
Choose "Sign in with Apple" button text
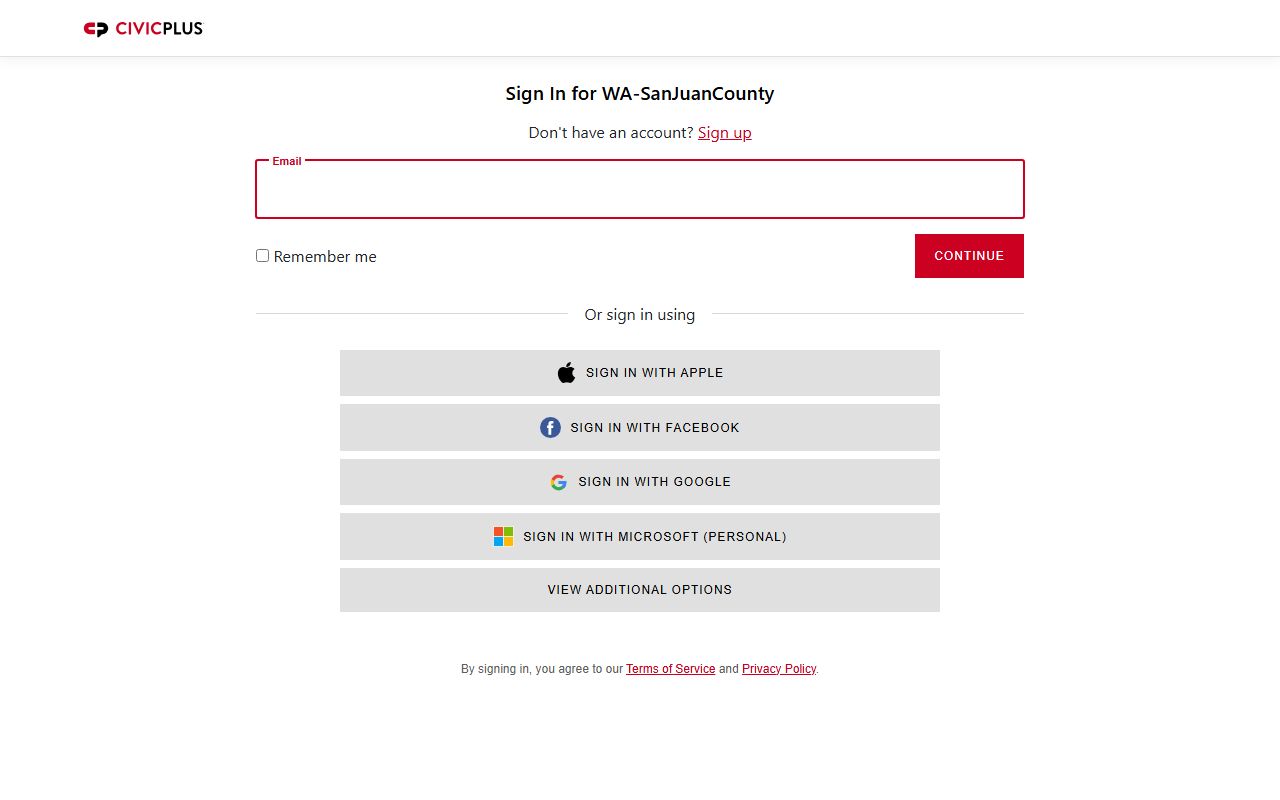coord(654,373)
